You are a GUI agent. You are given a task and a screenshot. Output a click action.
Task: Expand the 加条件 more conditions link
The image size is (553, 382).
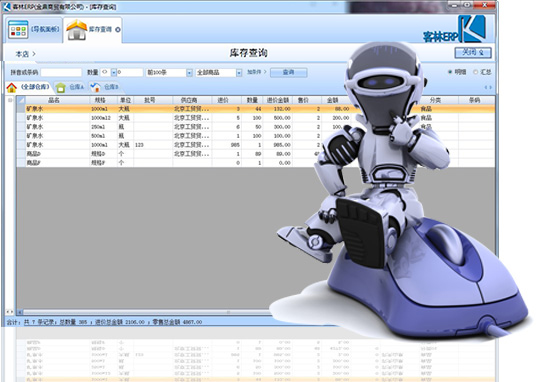pos(256,72)
